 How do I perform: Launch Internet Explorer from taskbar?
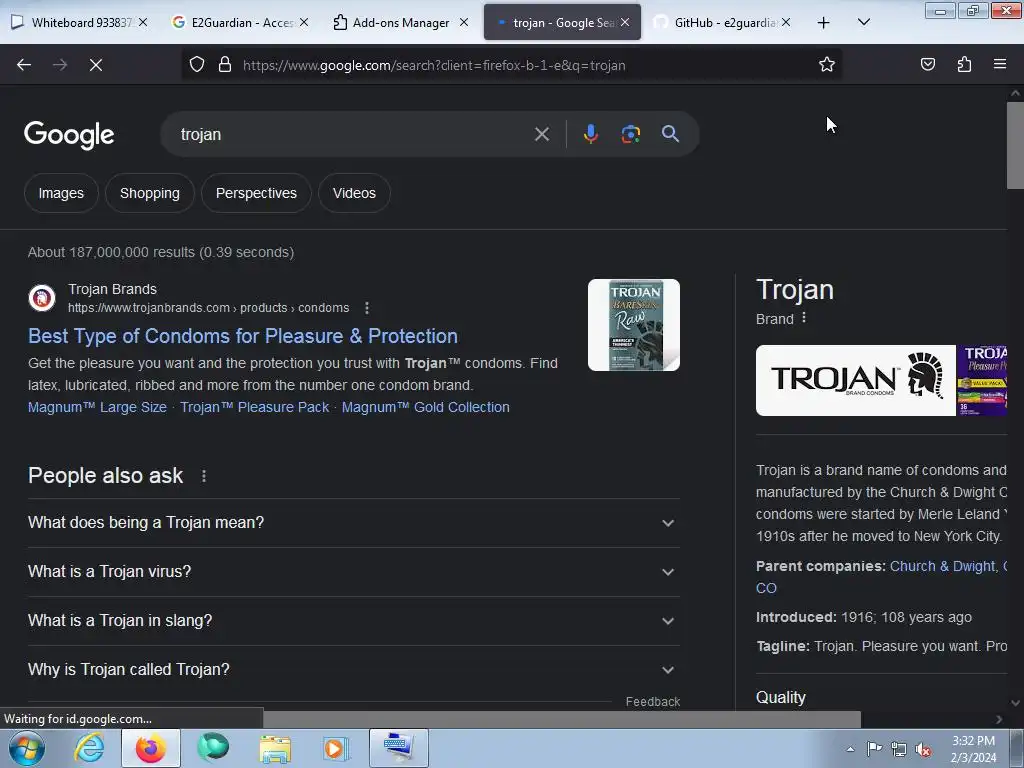coord(89,748)
